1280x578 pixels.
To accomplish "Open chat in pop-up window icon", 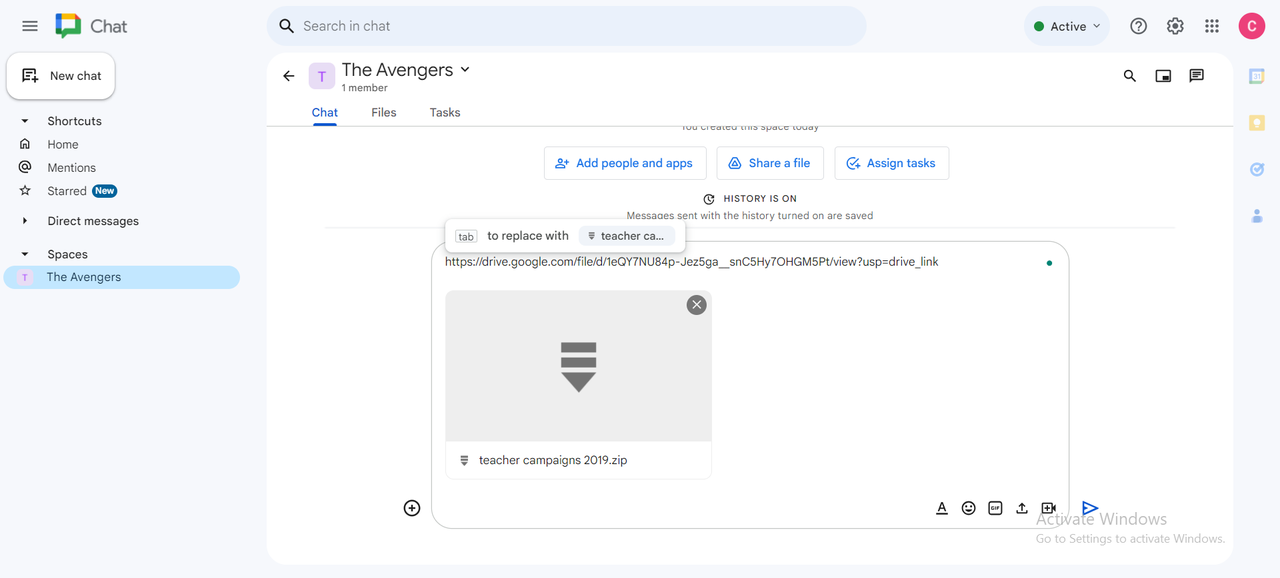I will 1163,76.
